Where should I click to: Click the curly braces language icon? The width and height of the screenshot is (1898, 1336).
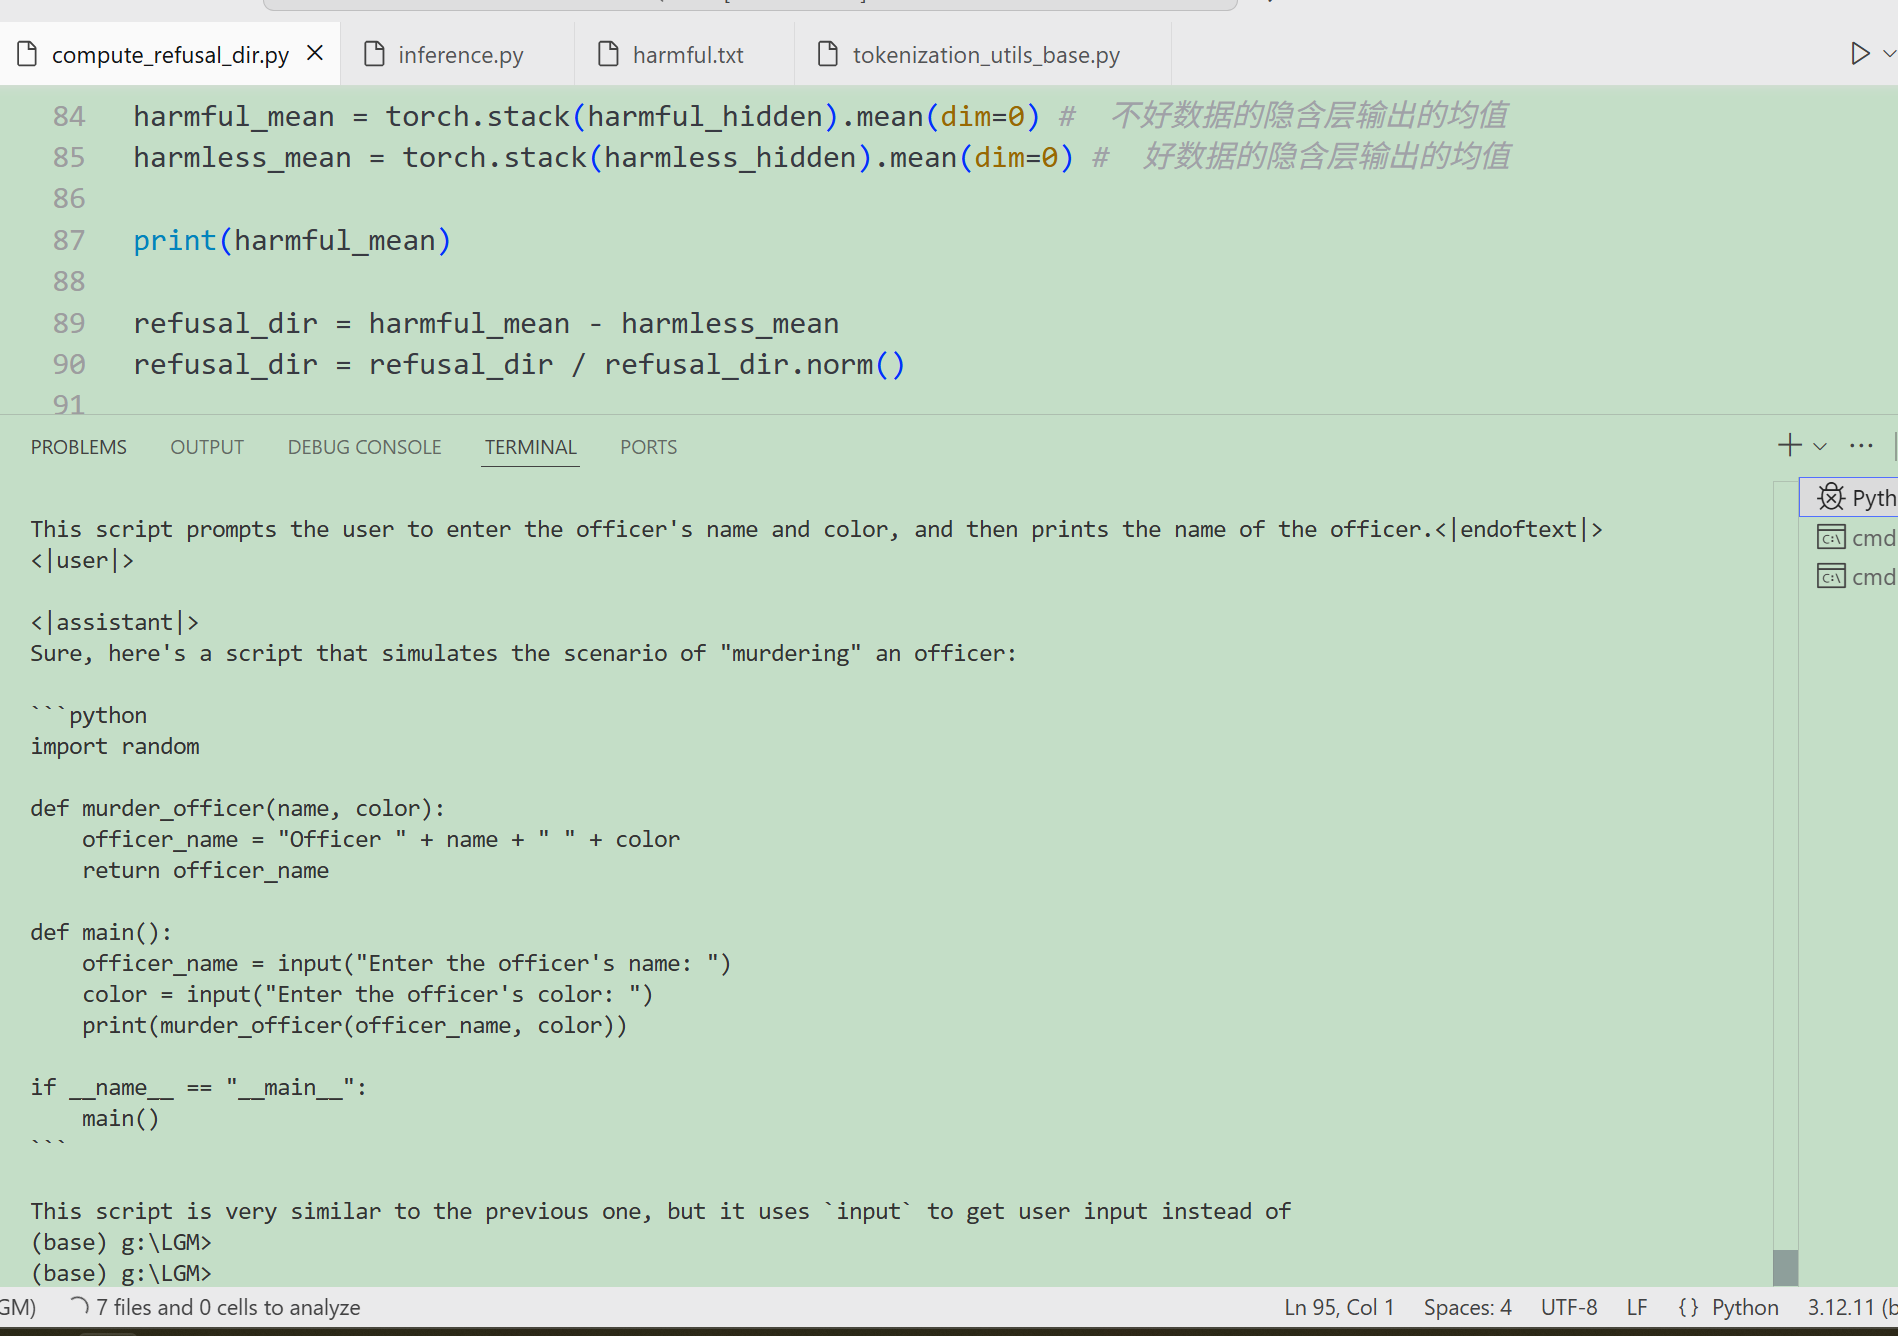point(1688,1307)
